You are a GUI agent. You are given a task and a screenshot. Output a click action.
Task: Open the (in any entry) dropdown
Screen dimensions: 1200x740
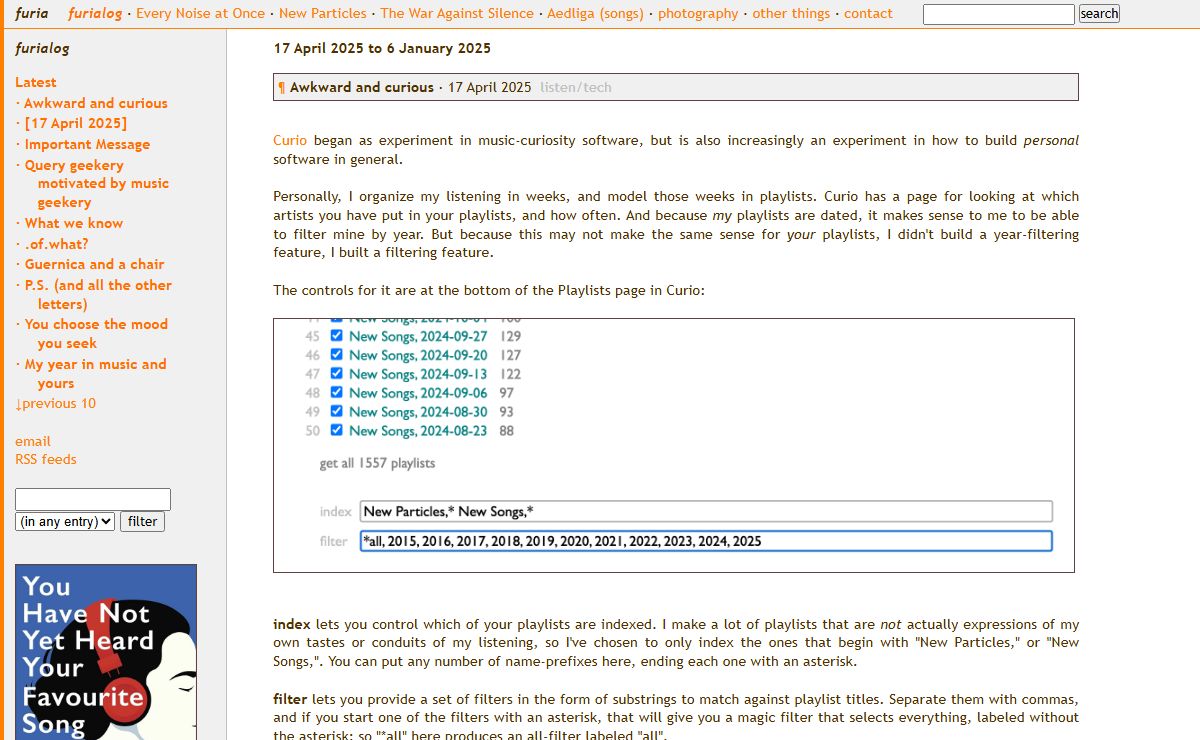pos(65,521)
